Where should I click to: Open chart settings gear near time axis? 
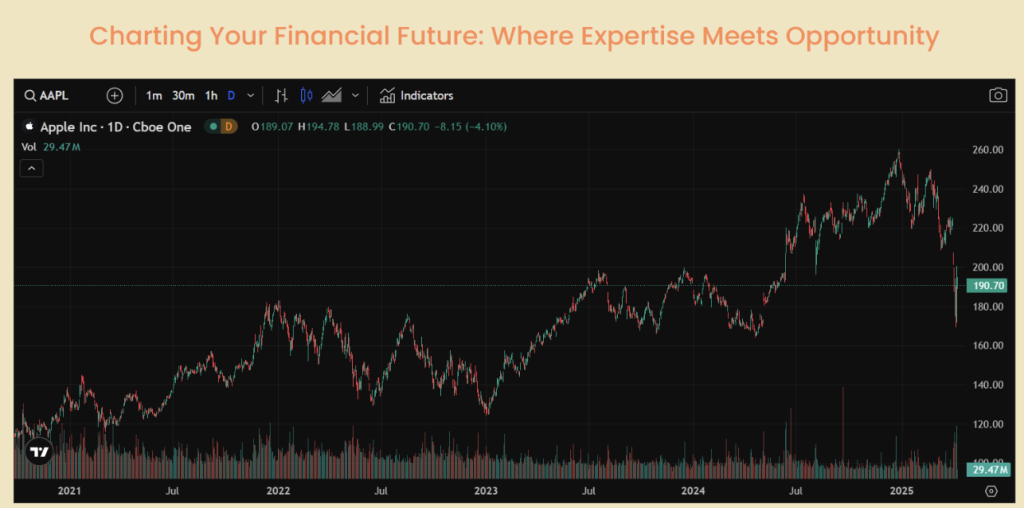(991, 491)
